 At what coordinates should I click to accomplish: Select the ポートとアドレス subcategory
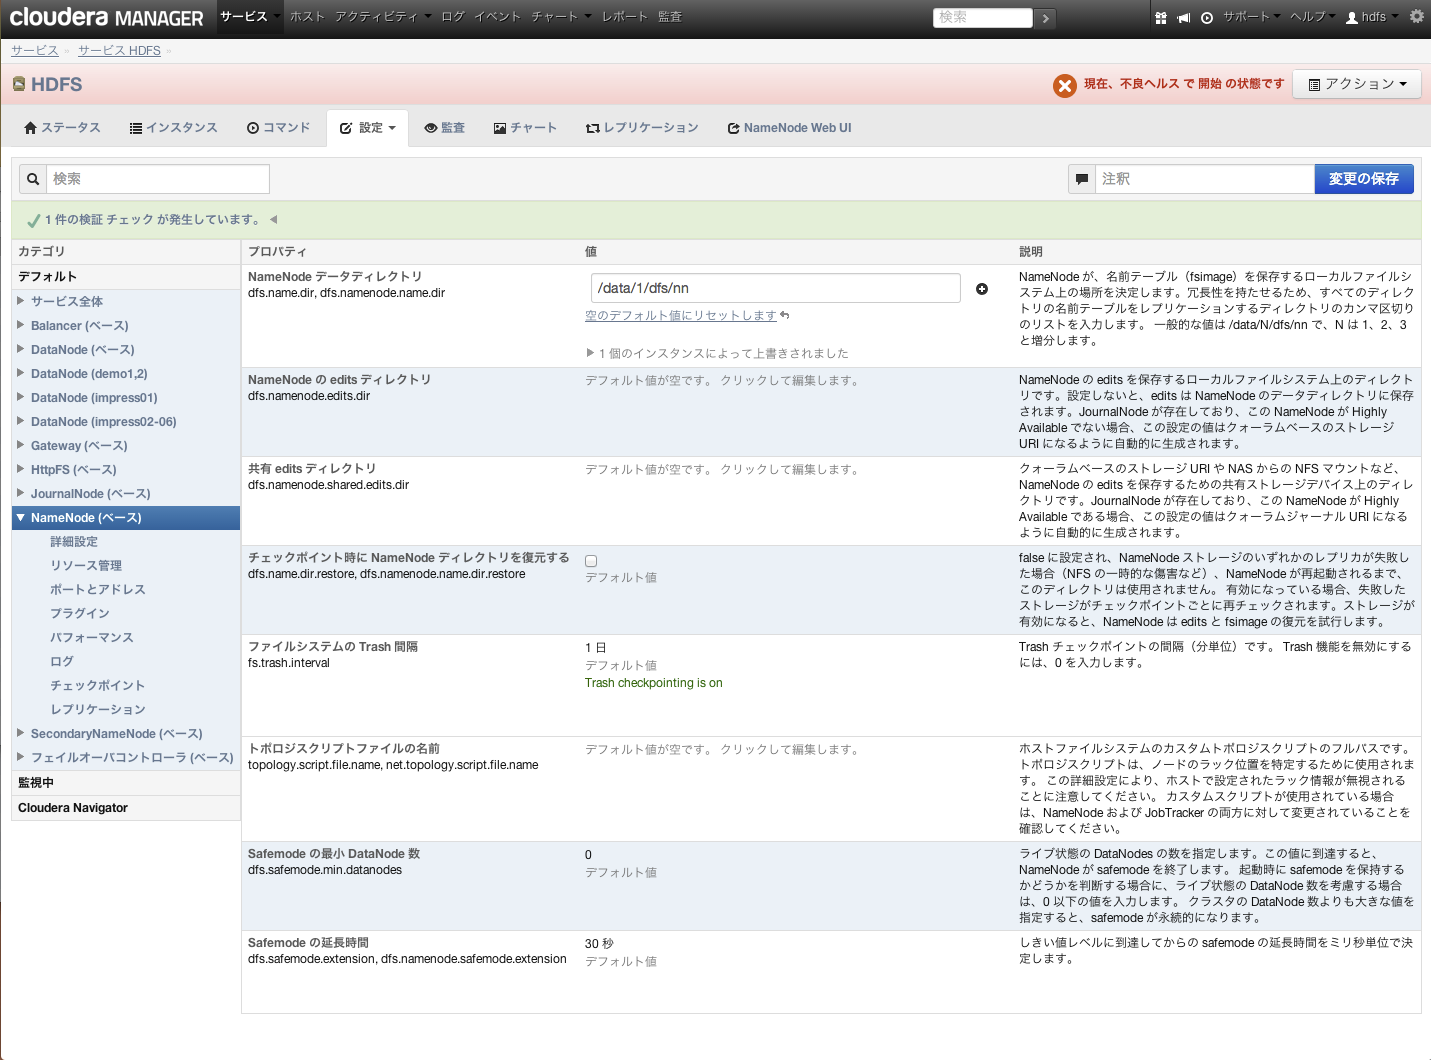(98, 589)
